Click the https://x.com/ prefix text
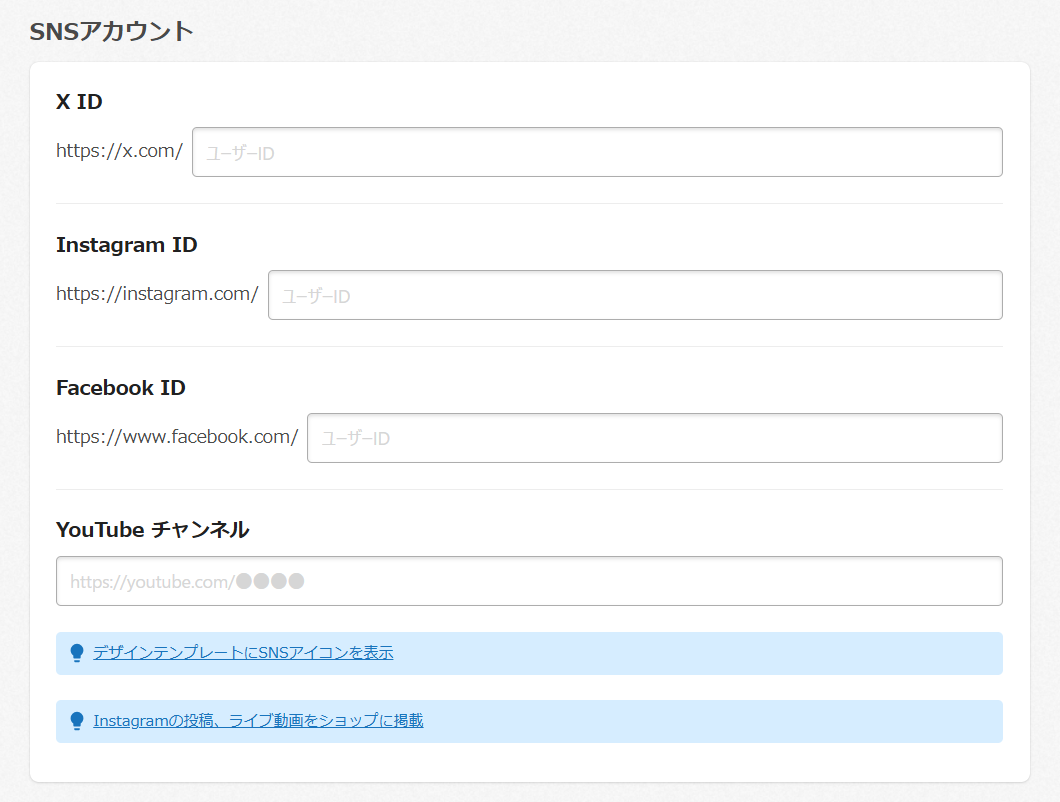The width and height of the screenshot is (1060, 802). (x=119, y=151)
